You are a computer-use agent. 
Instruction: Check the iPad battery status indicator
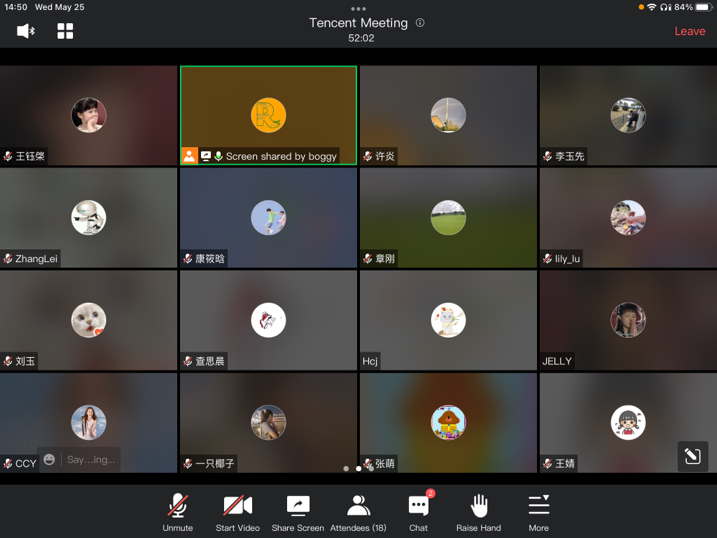click(703, 7)
